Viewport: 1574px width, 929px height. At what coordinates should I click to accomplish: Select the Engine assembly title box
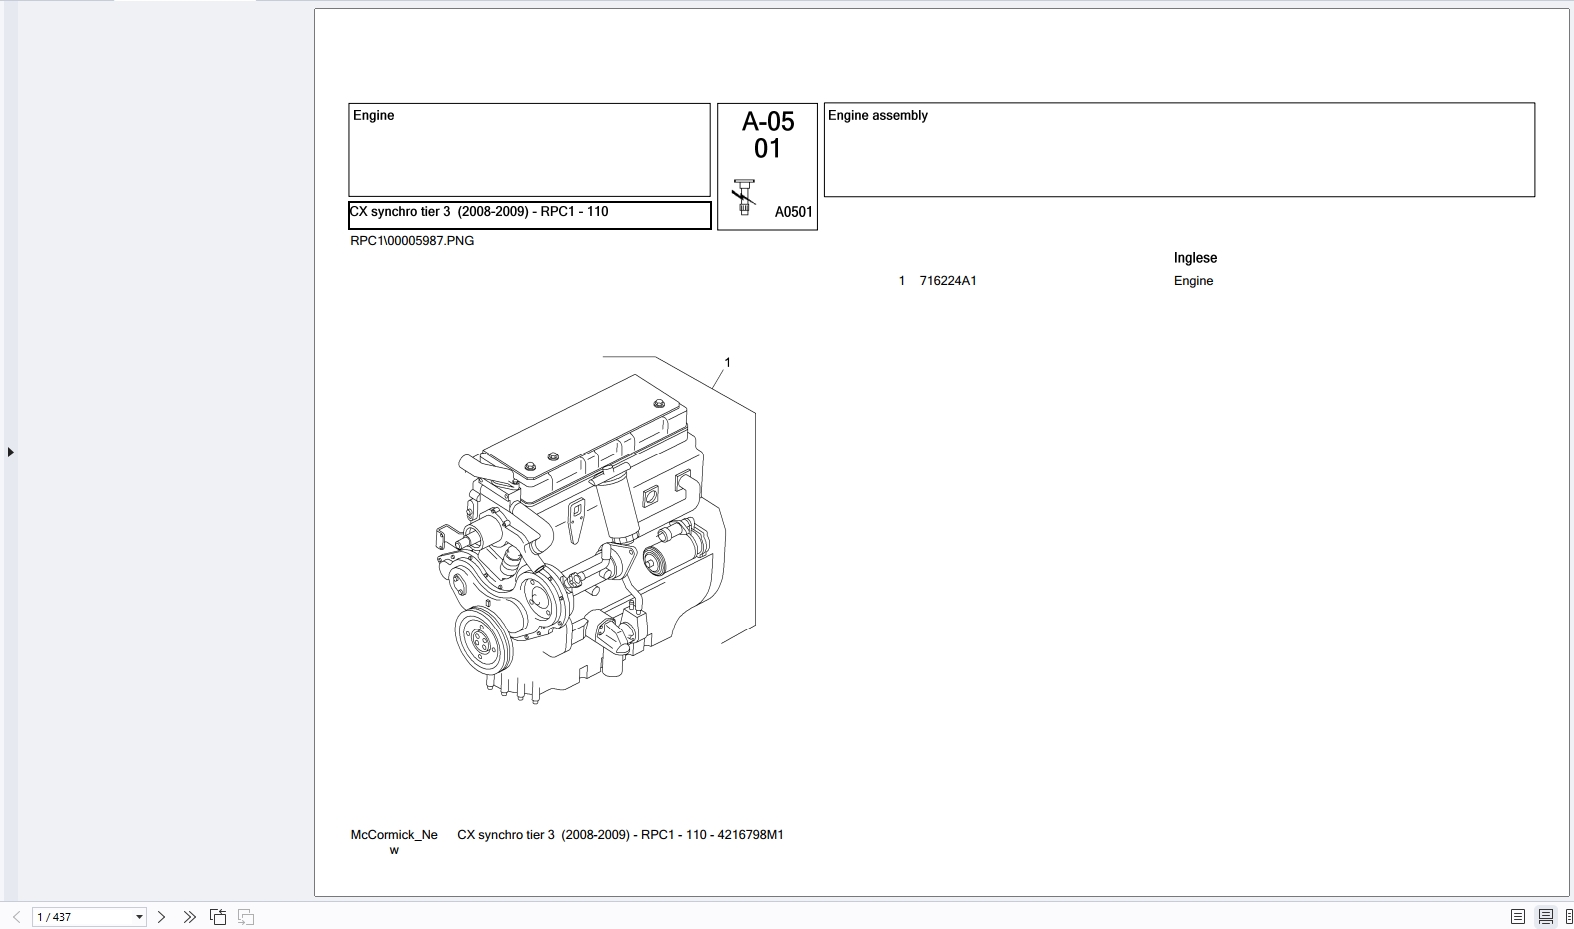coord(1178,149)
